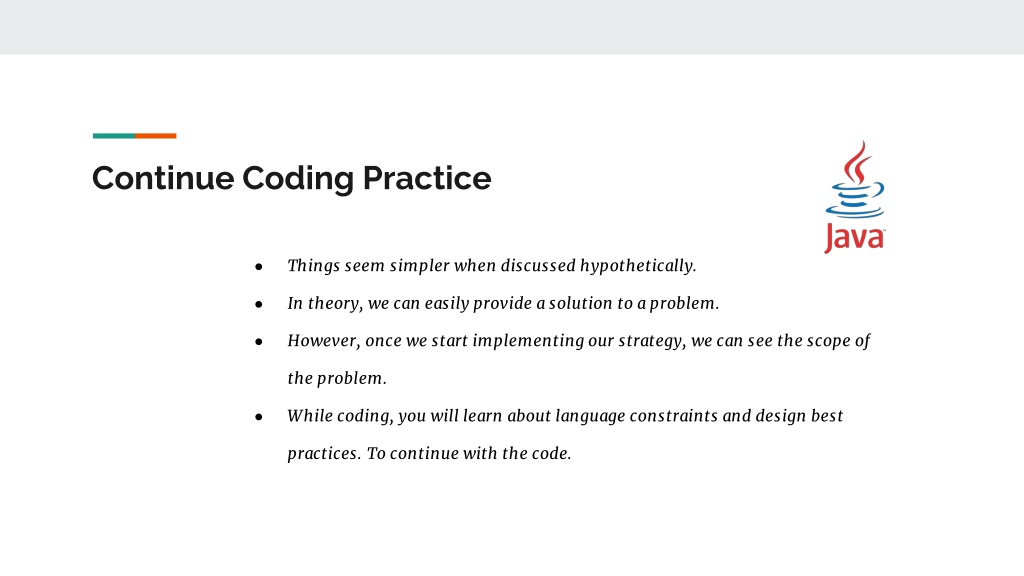Image resolution: width=1024 pixels, height=576 pixels.
Task: Click the orange segment of the accent bar
Action: [x=155, y=136]
